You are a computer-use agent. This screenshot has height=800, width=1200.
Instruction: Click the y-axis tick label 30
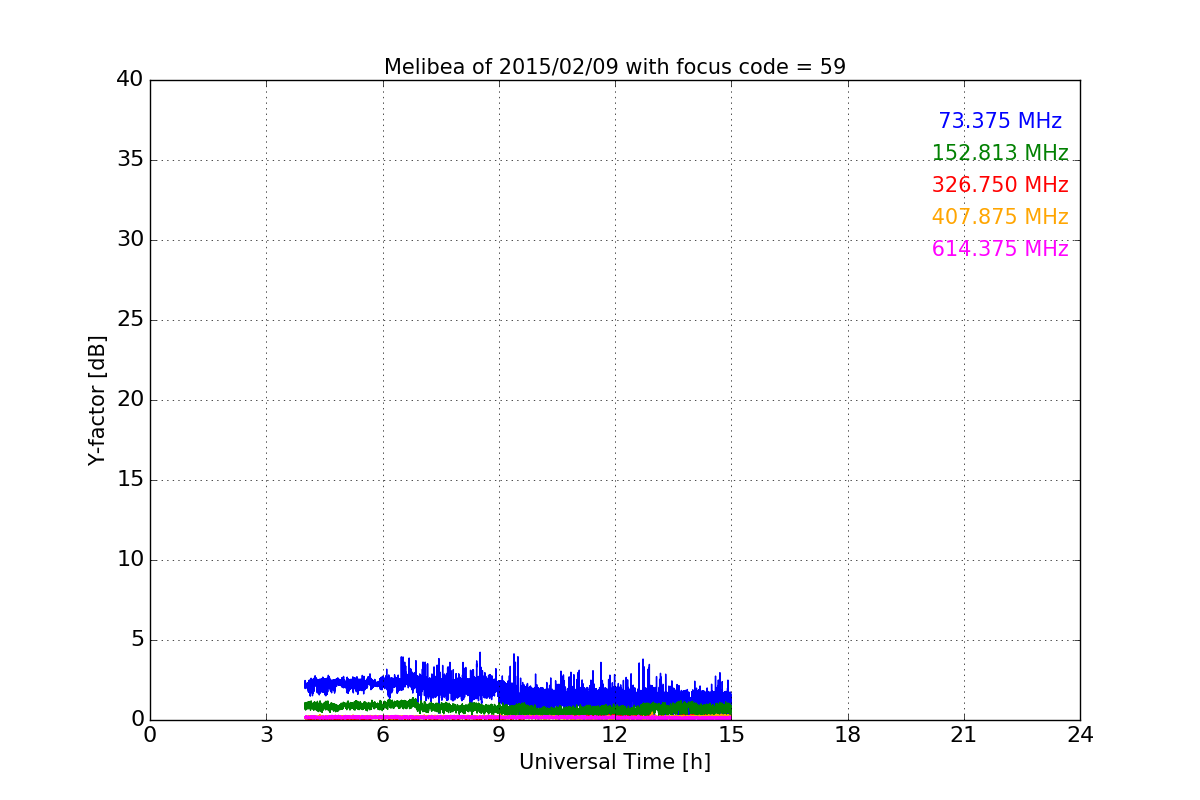click(130, 239)
